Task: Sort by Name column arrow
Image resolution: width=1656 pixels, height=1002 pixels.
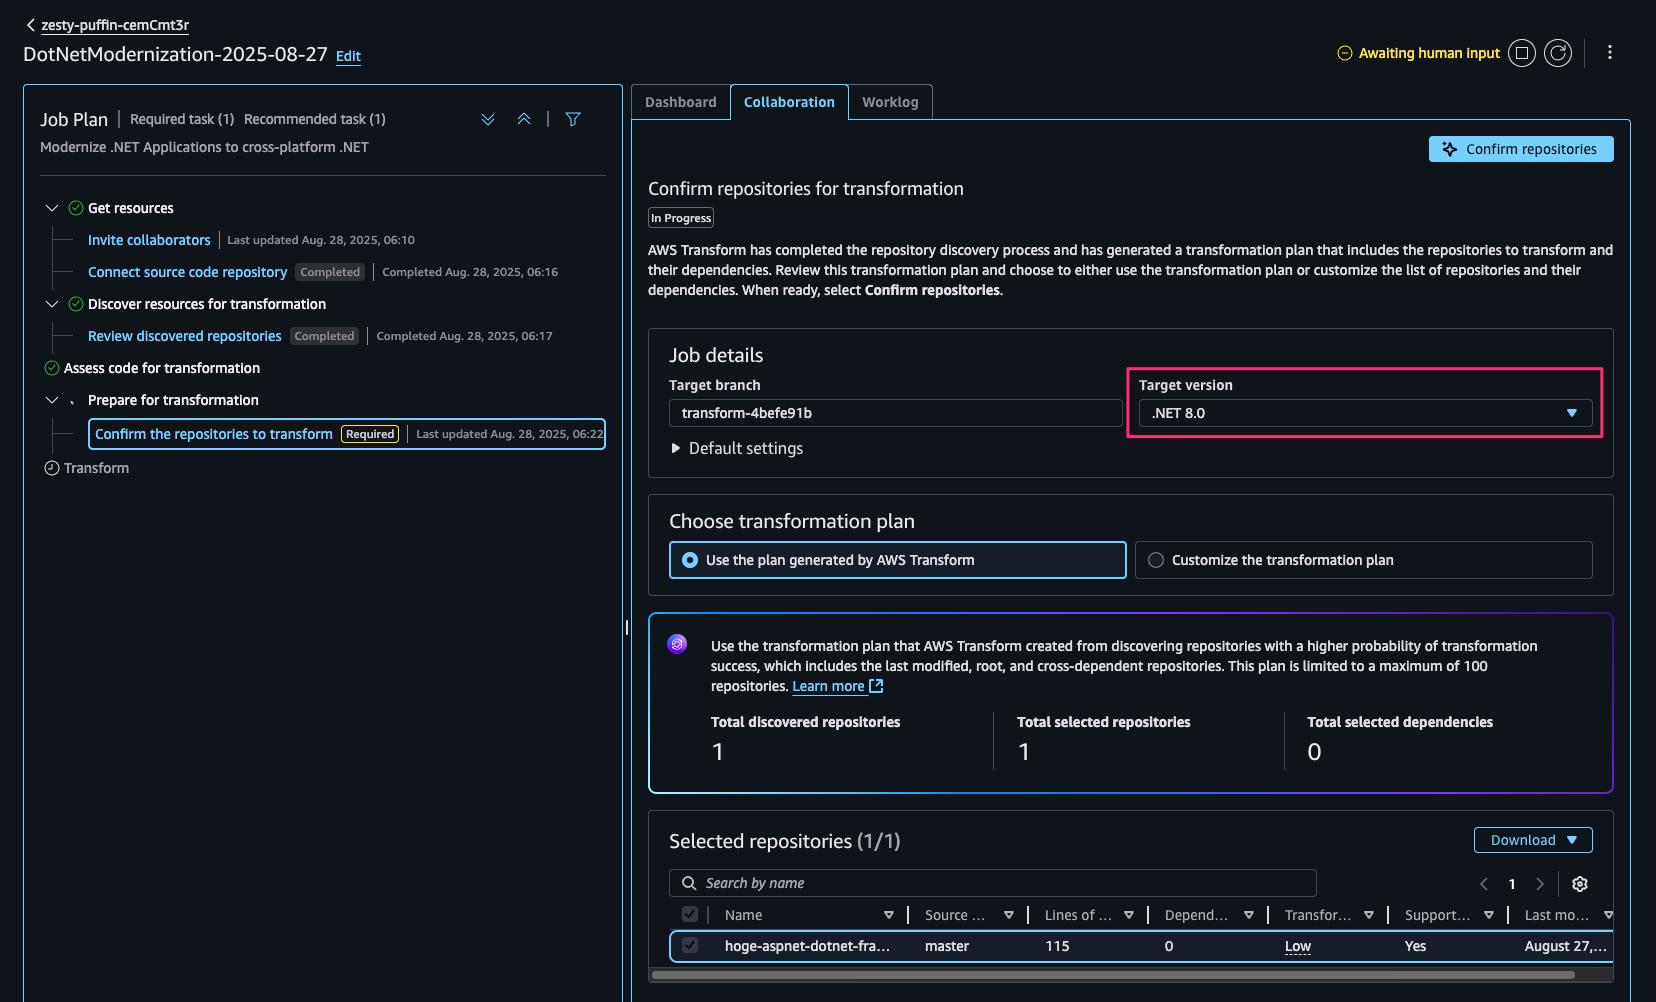Action: coord(889,915)
